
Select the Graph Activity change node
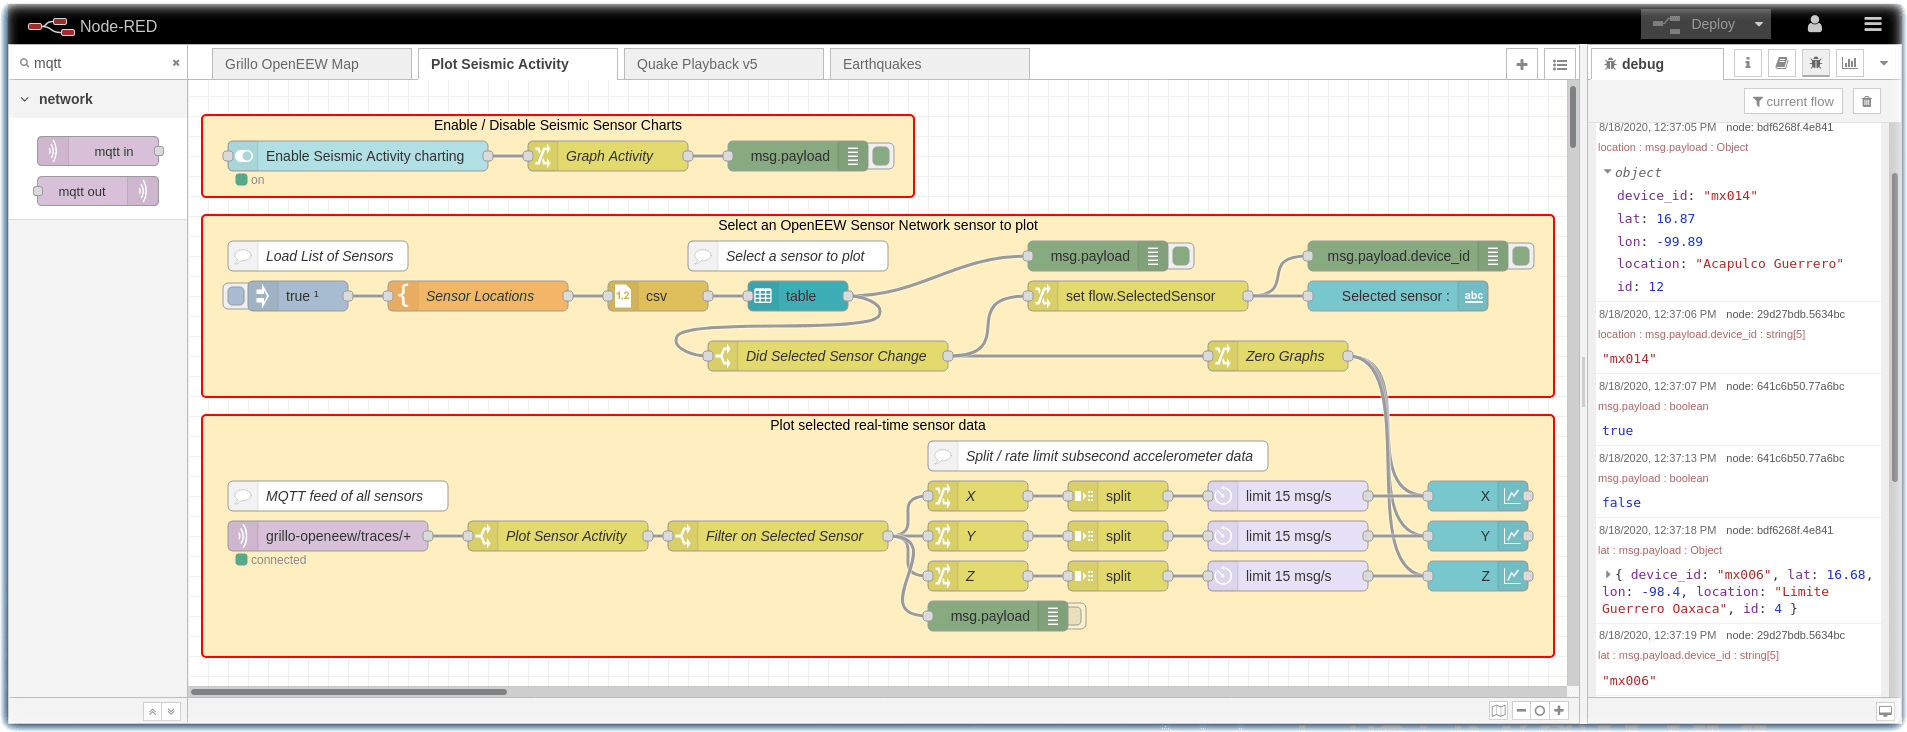608,156
